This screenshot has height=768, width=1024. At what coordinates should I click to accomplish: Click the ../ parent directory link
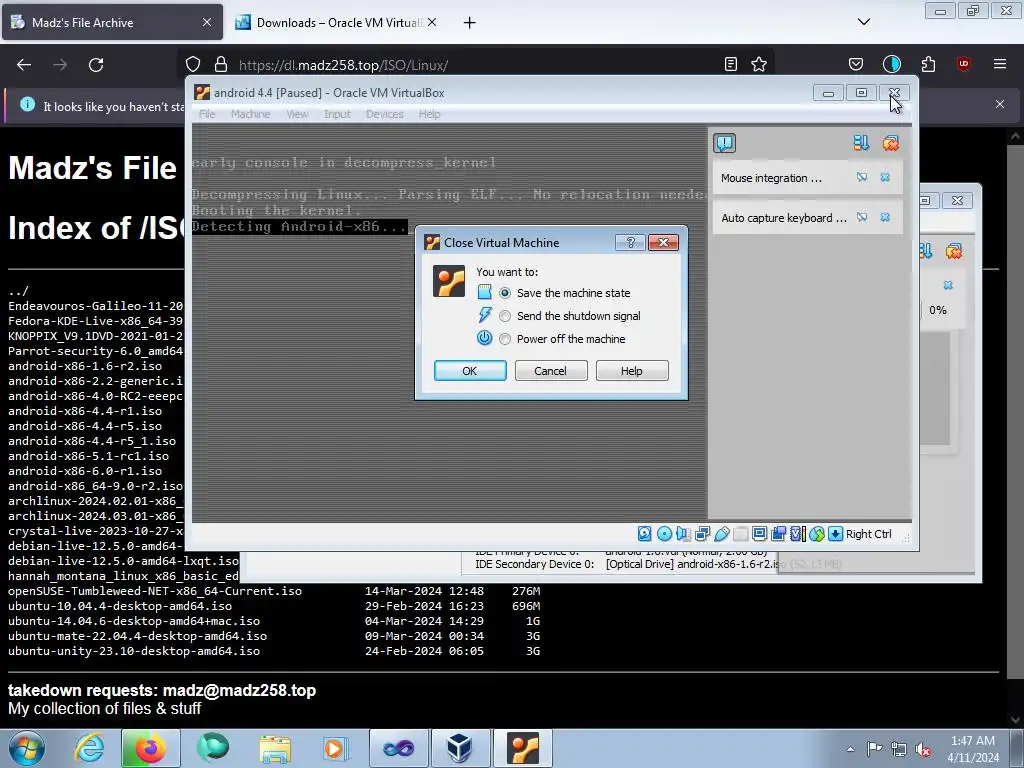(18, 291)
